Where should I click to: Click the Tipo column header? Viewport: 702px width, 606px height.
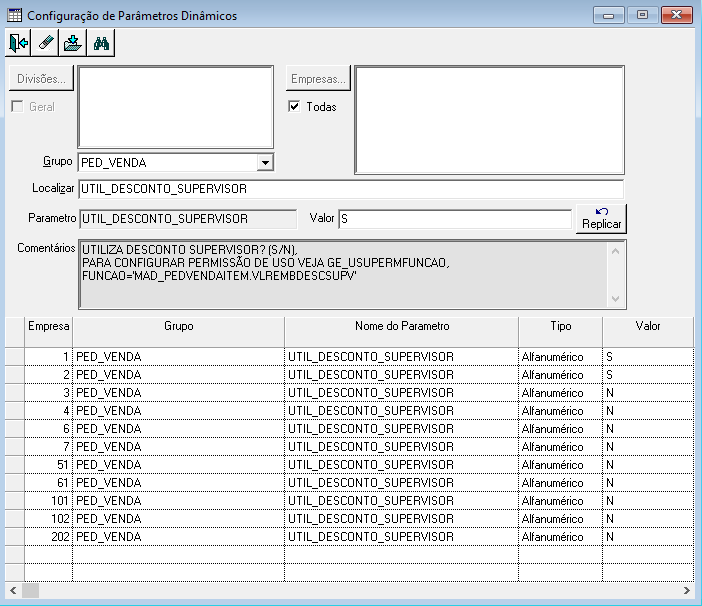561,332
